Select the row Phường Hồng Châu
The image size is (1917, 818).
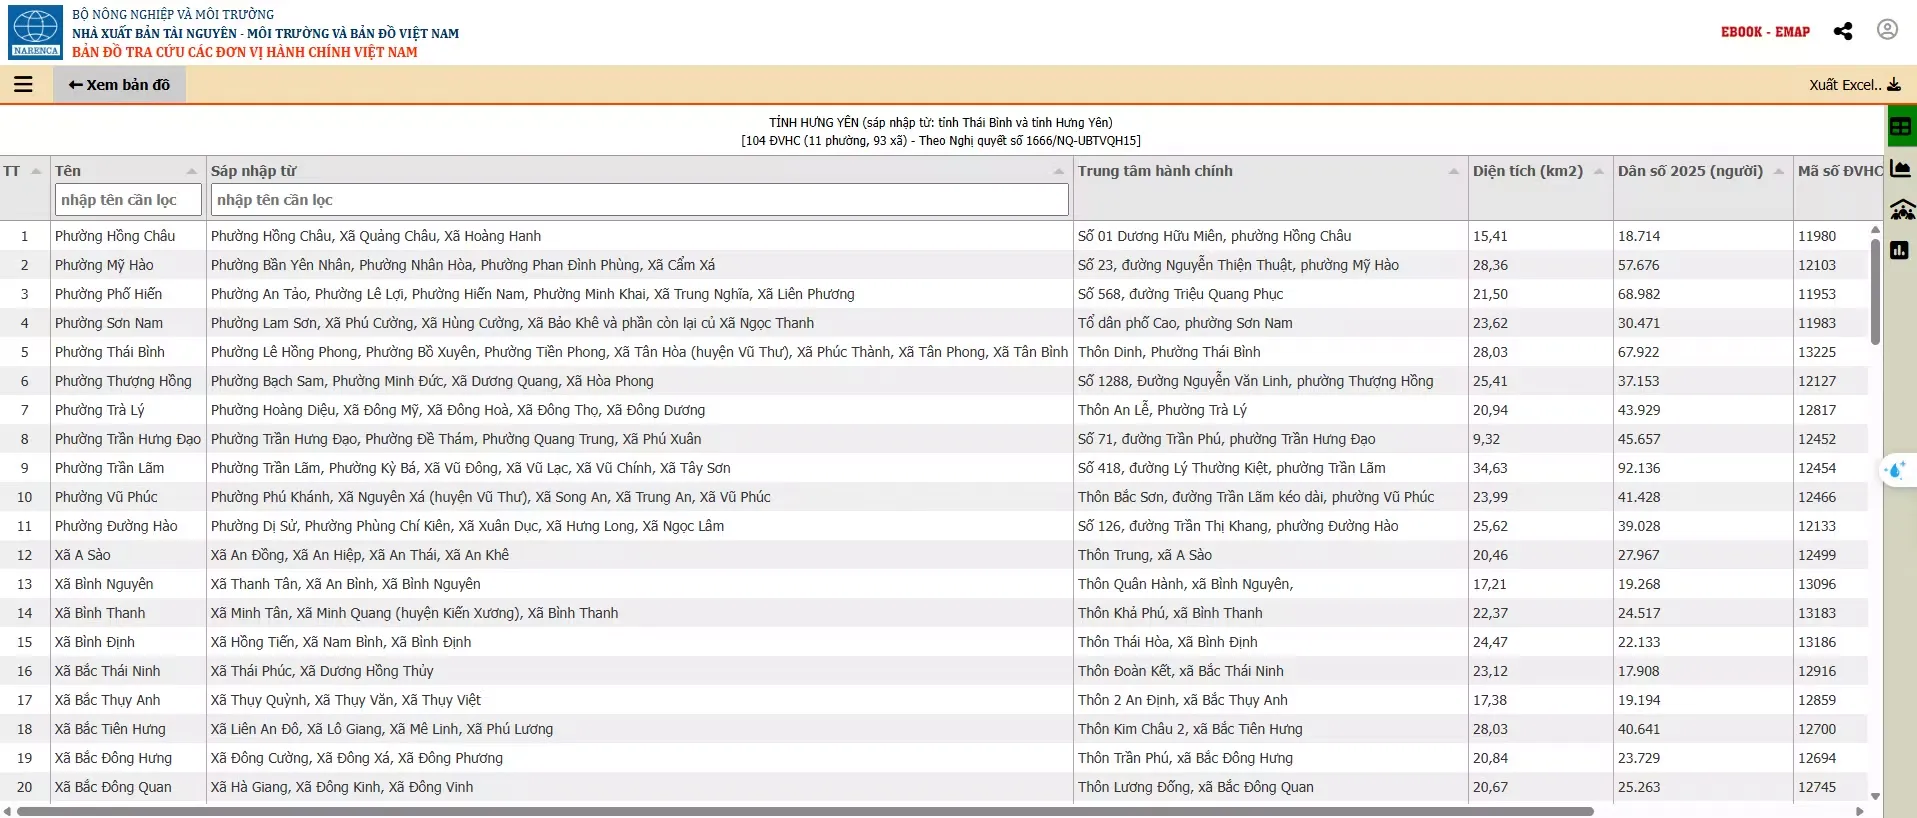(935, 236)
